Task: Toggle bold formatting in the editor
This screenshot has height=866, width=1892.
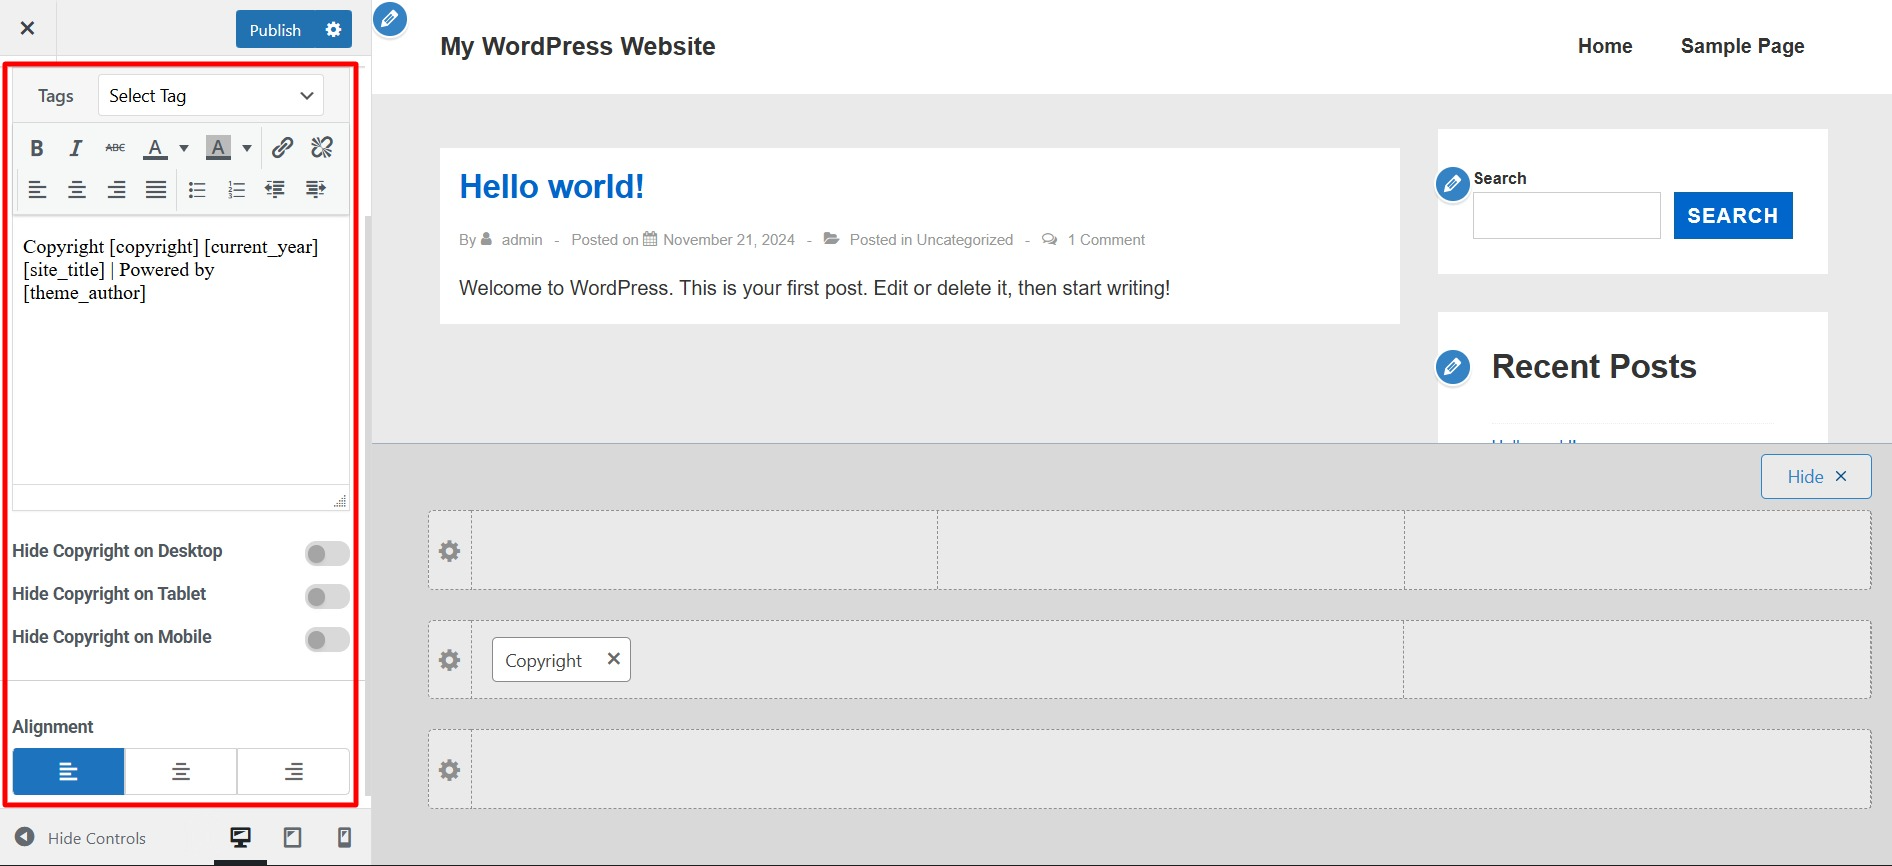Action: 37,149
